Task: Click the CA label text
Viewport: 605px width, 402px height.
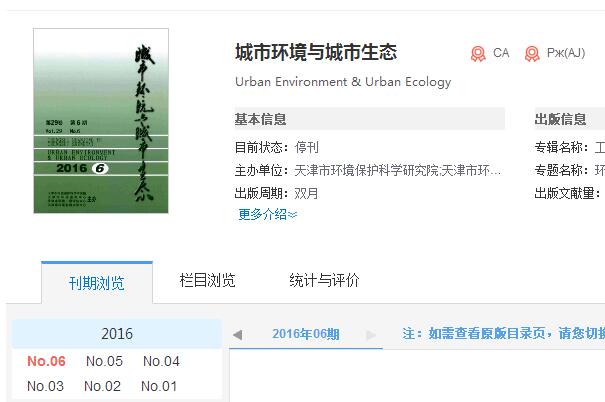Action: point(501,53)
